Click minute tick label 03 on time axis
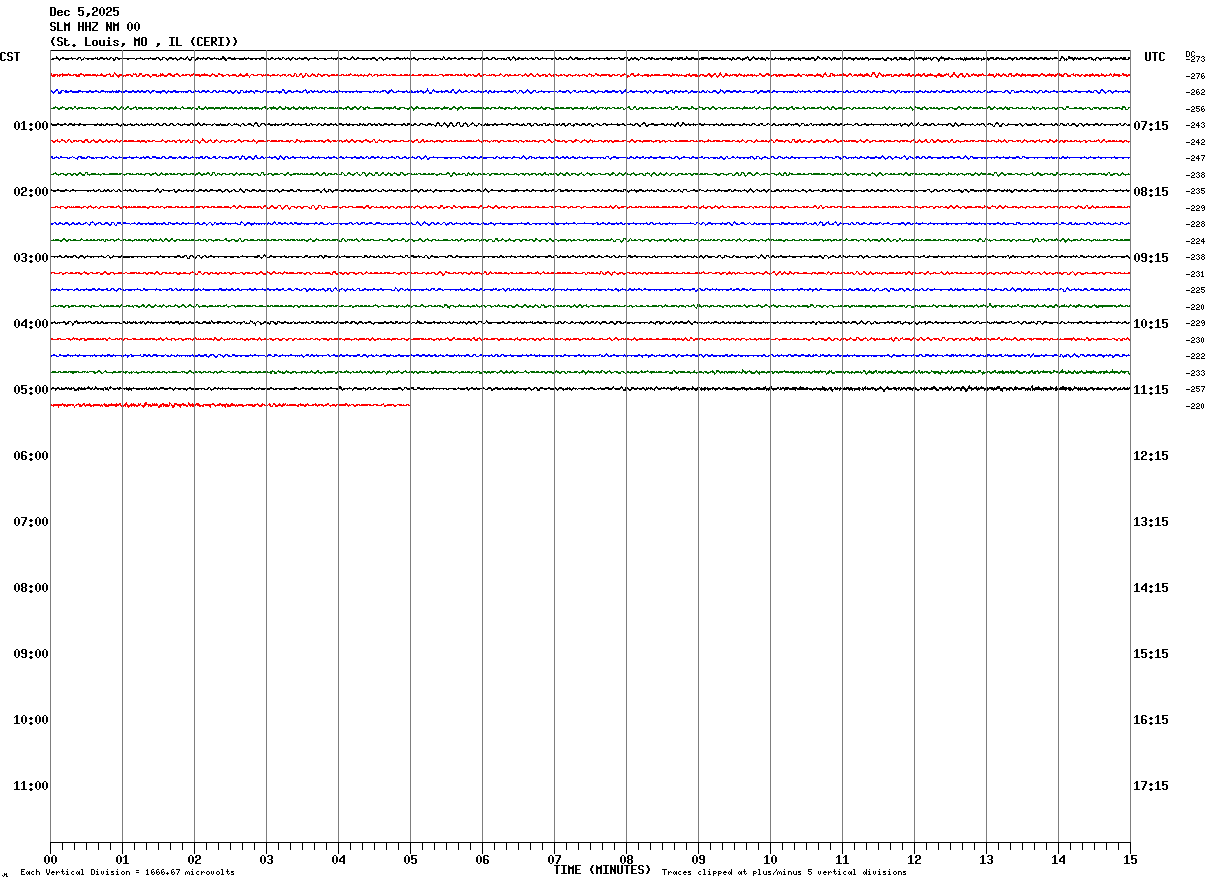Screen dimensions: 1210x886 266,860
